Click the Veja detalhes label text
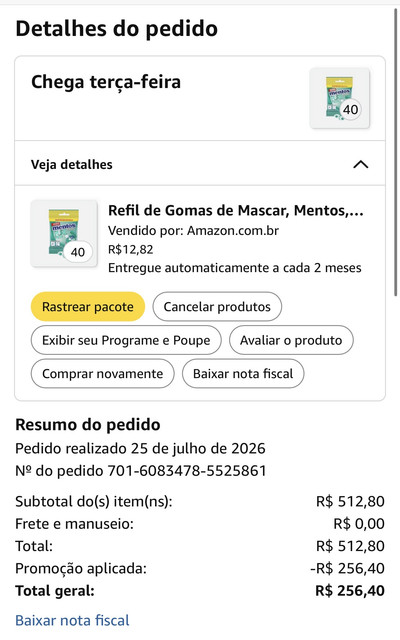 (72, 164)
